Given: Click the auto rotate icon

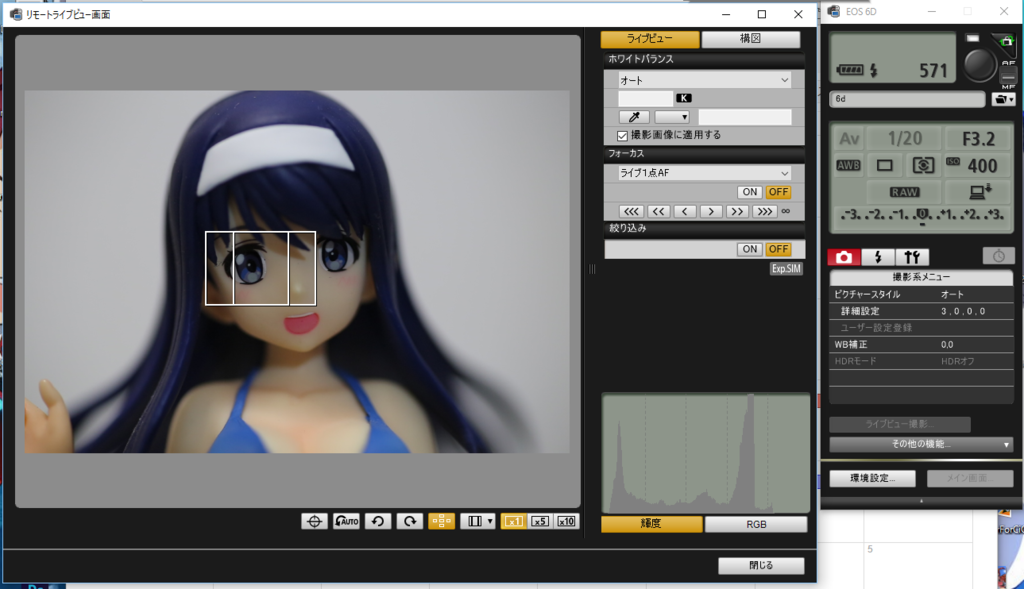Looking at the screenshot, I should pos(346,521).
